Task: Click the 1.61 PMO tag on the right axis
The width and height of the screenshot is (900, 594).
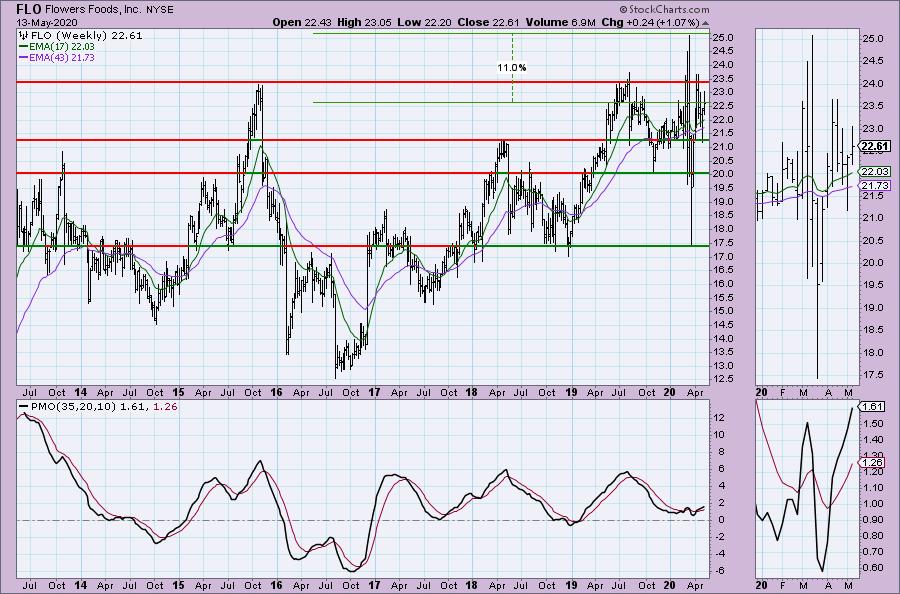Action: tap(872, 407)
